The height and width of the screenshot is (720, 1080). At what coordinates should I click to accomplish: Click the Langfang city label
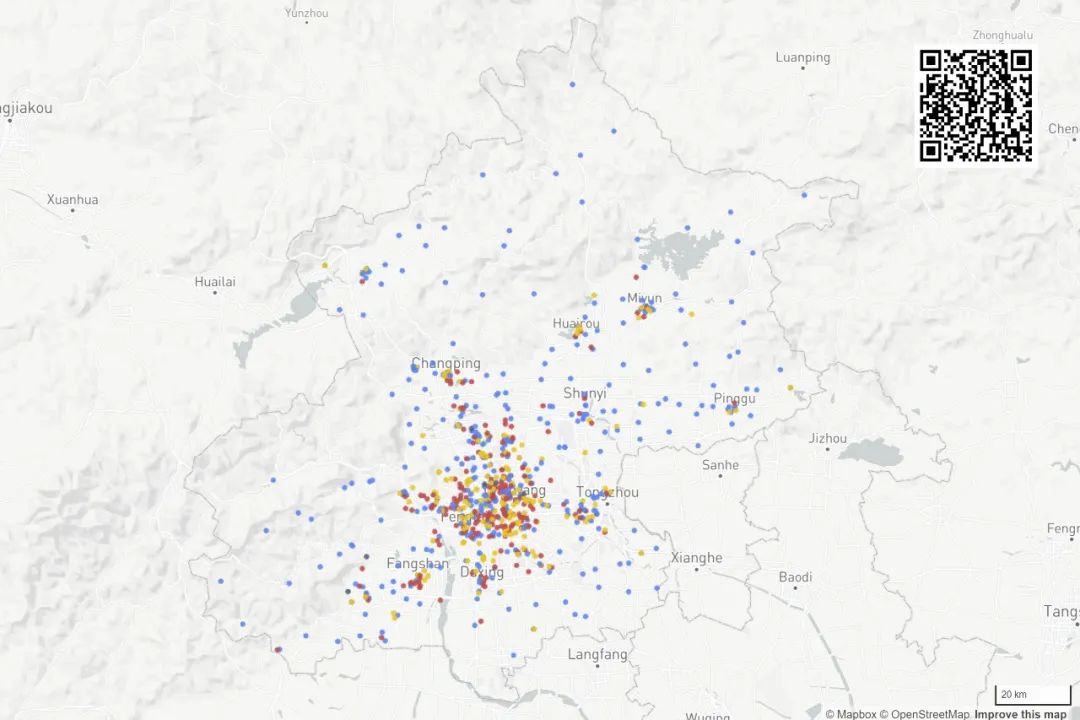point(598,655)
